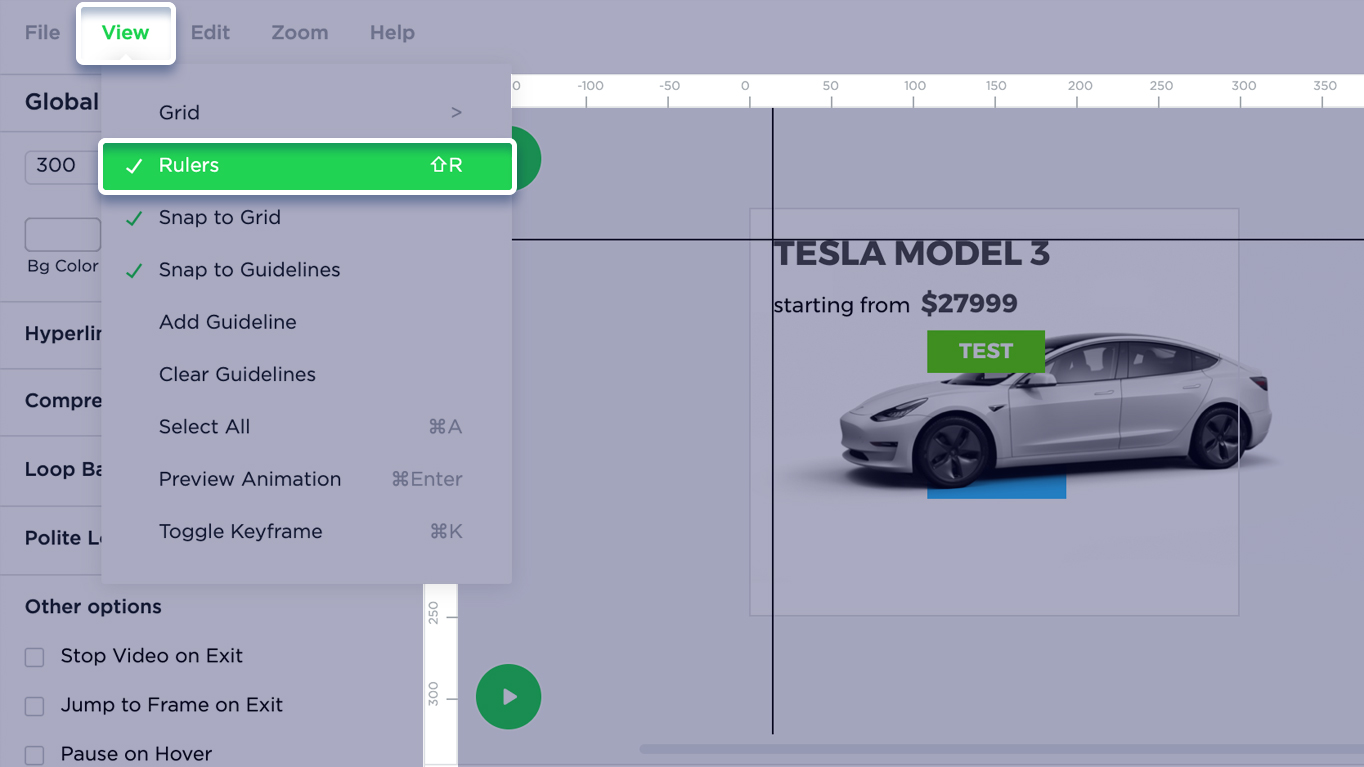Screen dimensions: 1364x767
Task: Open the Edit menu
Action: [x=210, y=32]
